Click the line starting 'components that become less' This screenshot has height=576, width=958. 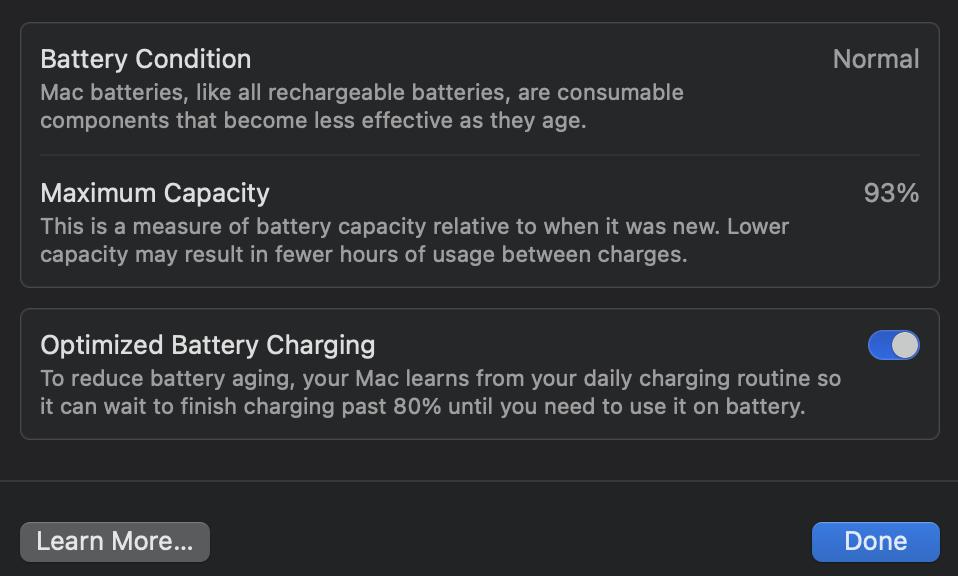coord(313,121)
